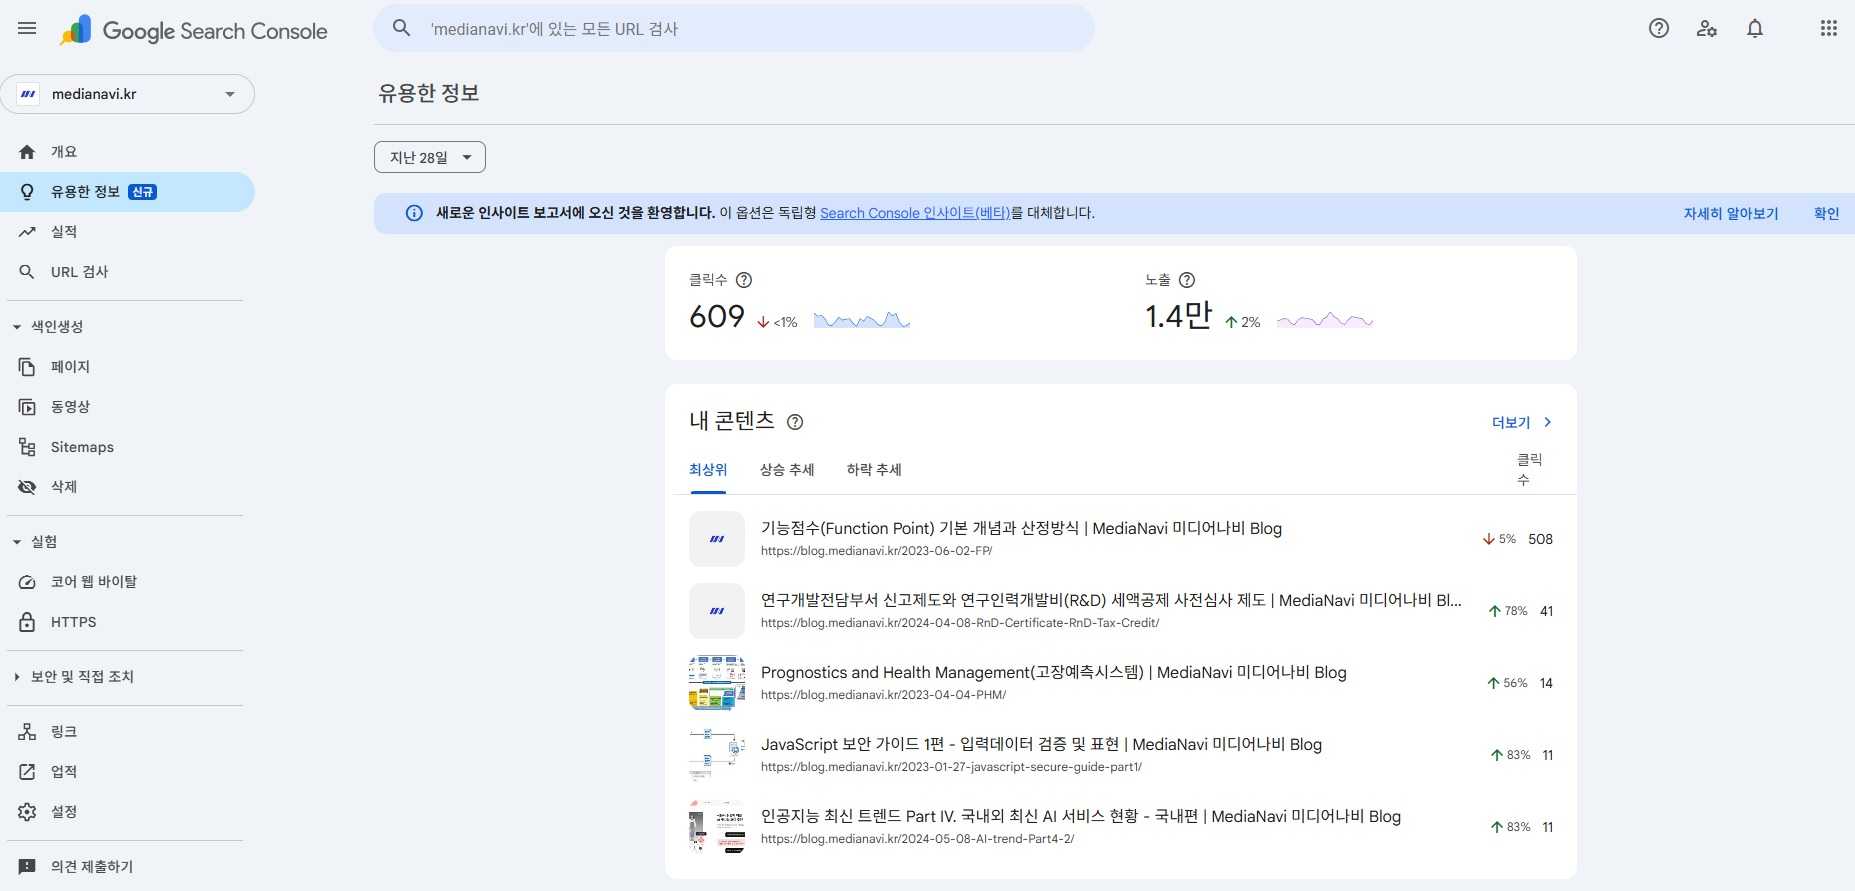Open the Search Console 인사이트(베타) link
Image resolution: width=1855 pixels, height=891 pixels.
click(x=915, y=213)
